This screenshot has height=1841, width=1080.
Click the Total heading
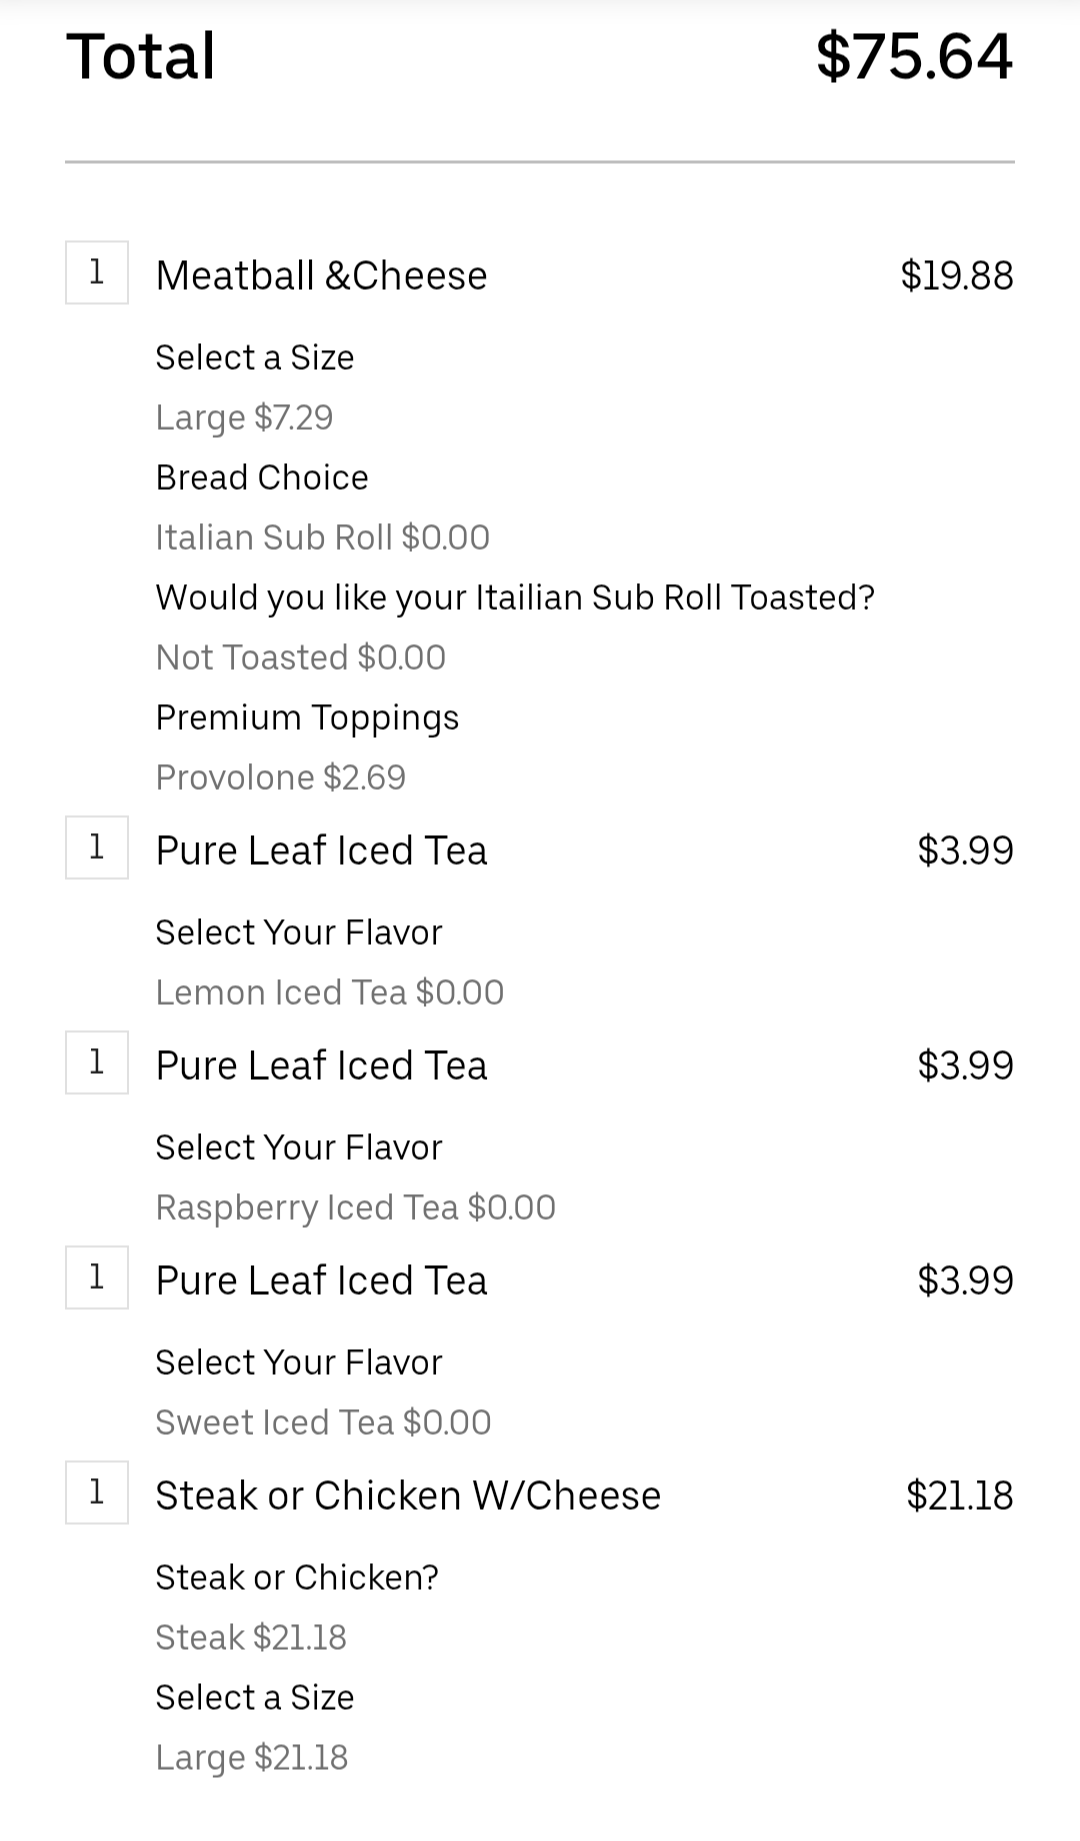(x=141, y=56)
